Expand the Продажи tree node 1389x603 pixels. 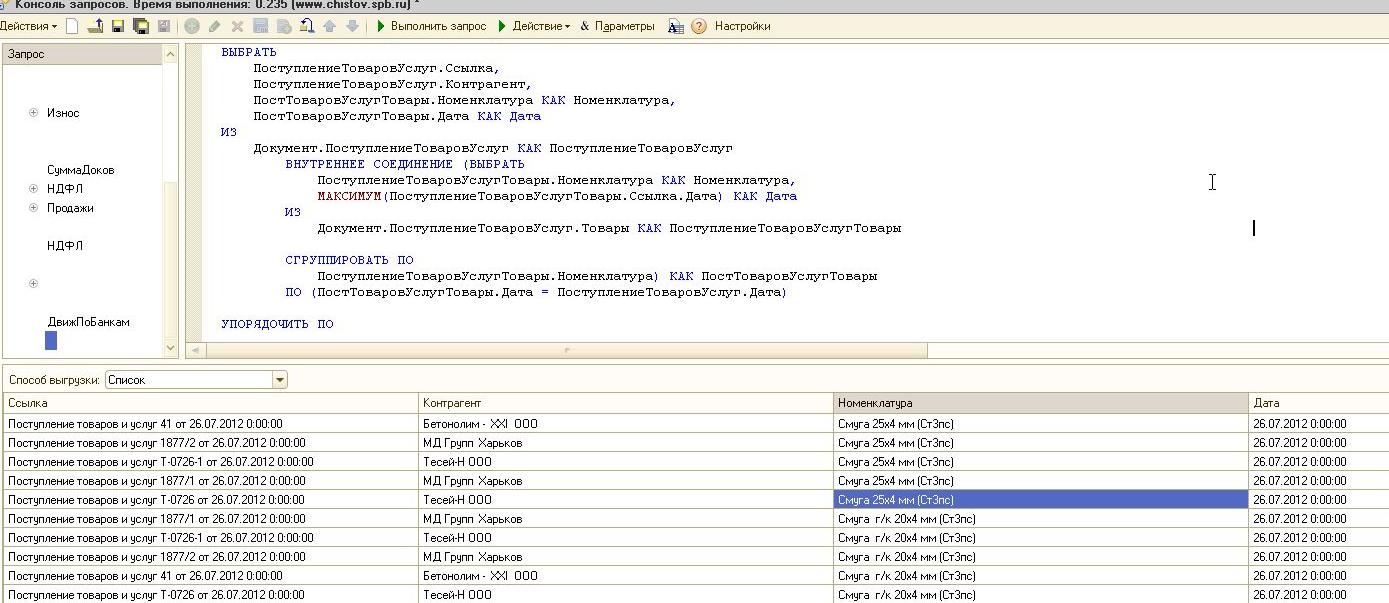point(33,208)
